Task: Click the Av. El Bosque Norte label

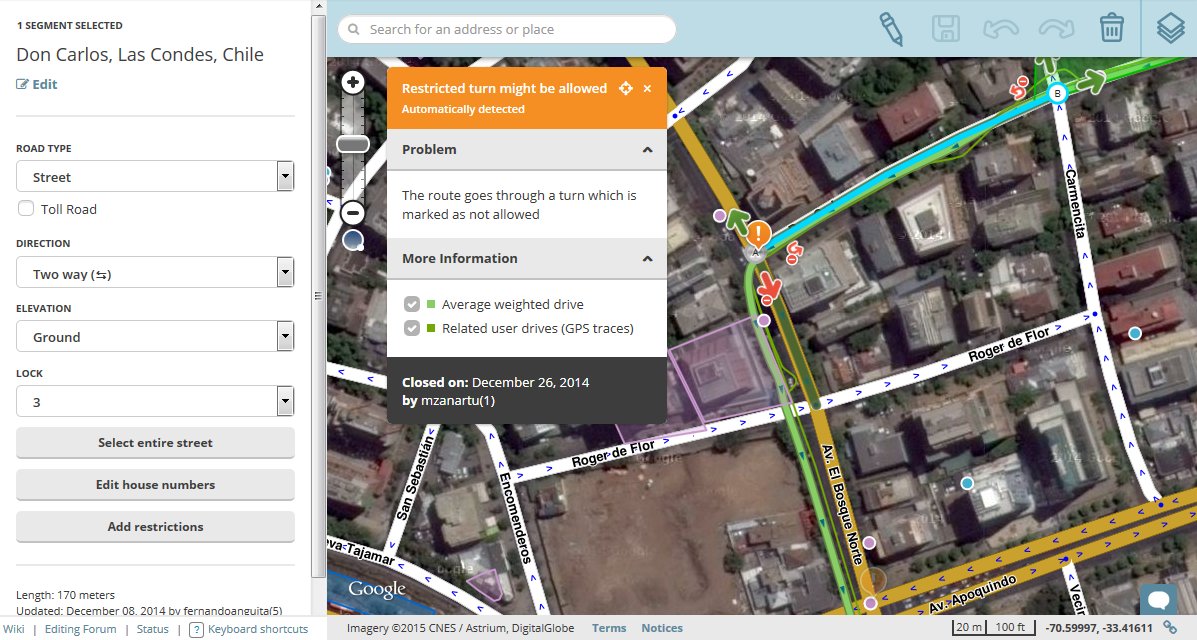Action: 842,504
